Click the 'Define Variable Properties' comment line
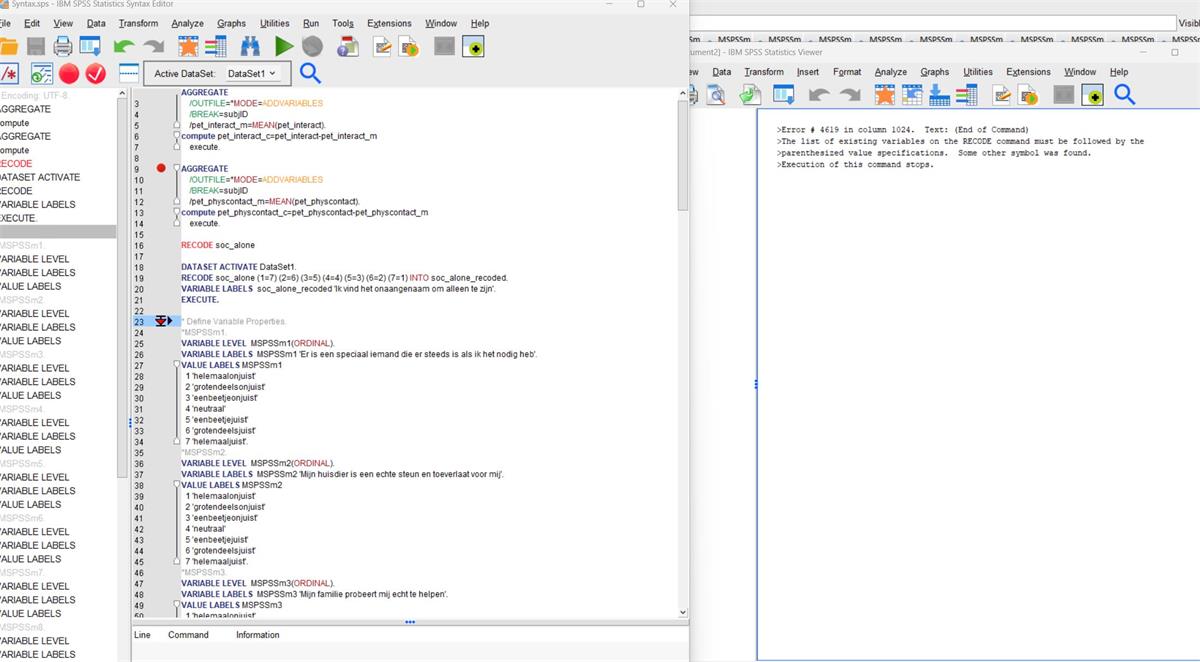 point(234,321)
